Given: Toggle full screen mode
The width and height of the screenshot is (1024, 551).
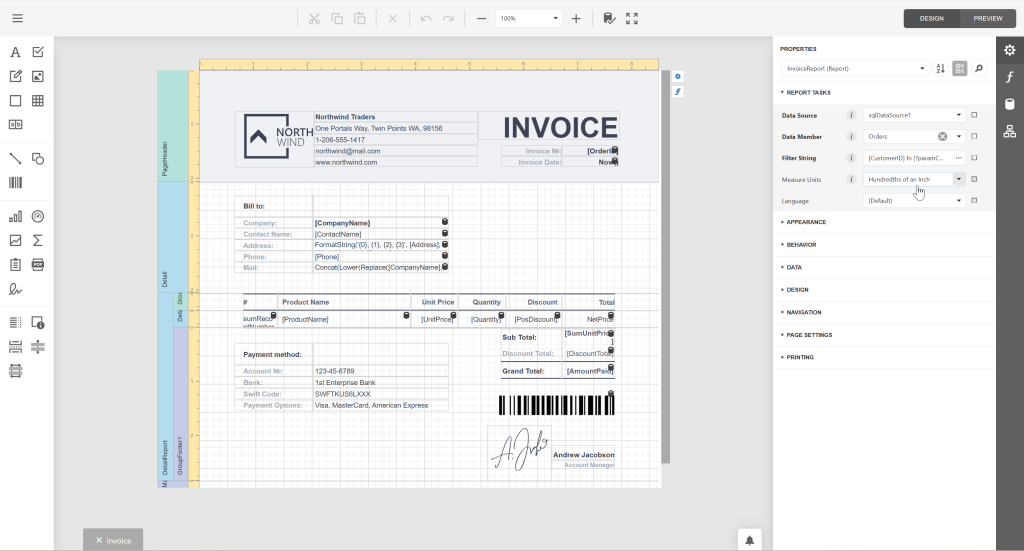Looking at the screenshot, I should pos(632,18).
